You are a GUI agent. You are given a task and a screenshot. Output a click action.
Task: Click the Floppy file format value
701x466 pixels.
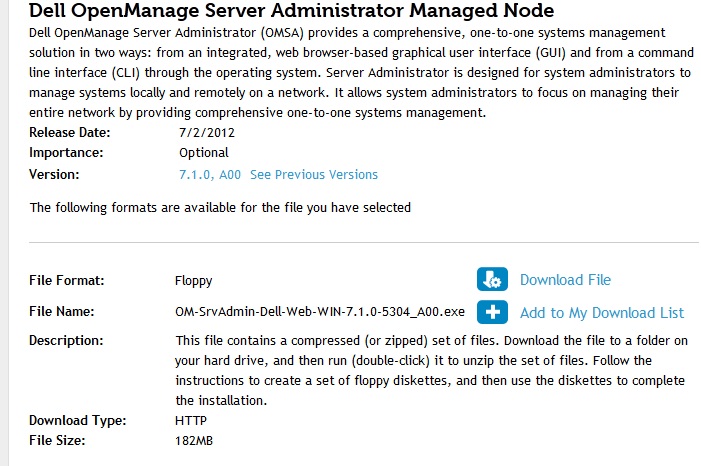click(x=193, y=281)
